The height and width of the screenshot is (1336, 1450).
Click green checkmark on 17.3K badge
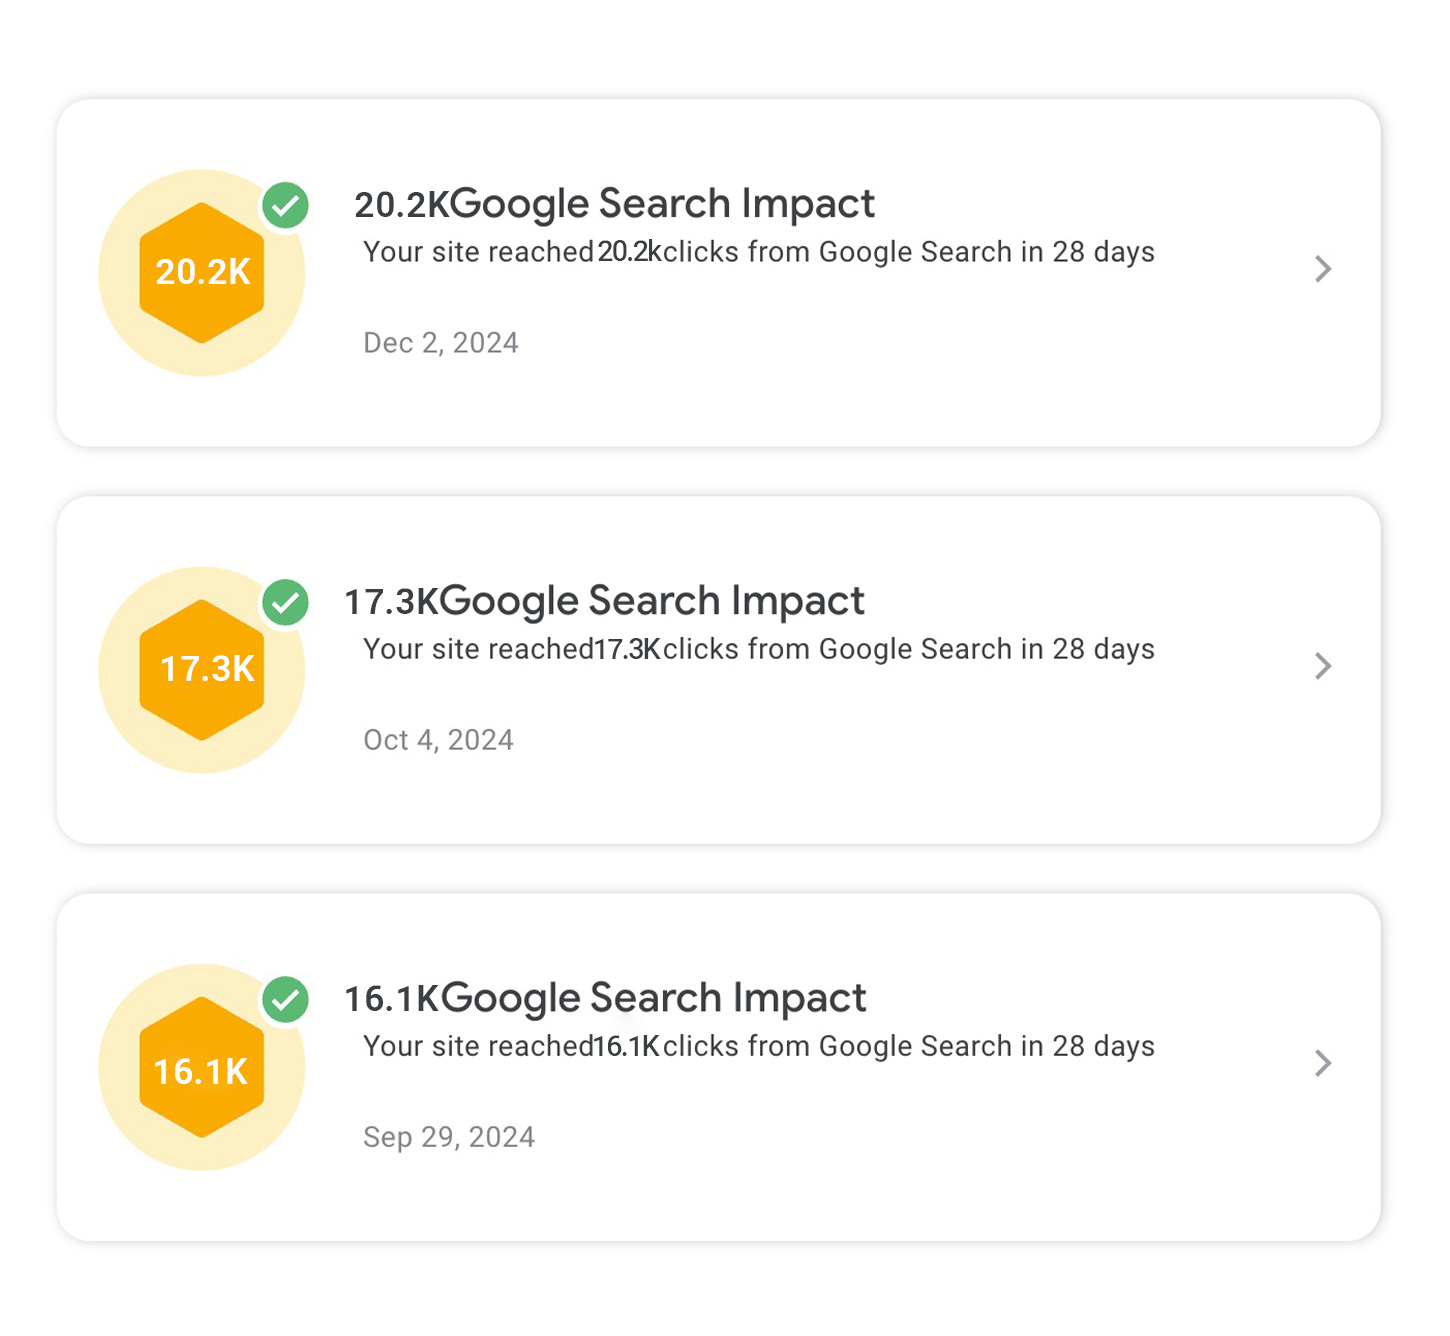tap(286, 603)
